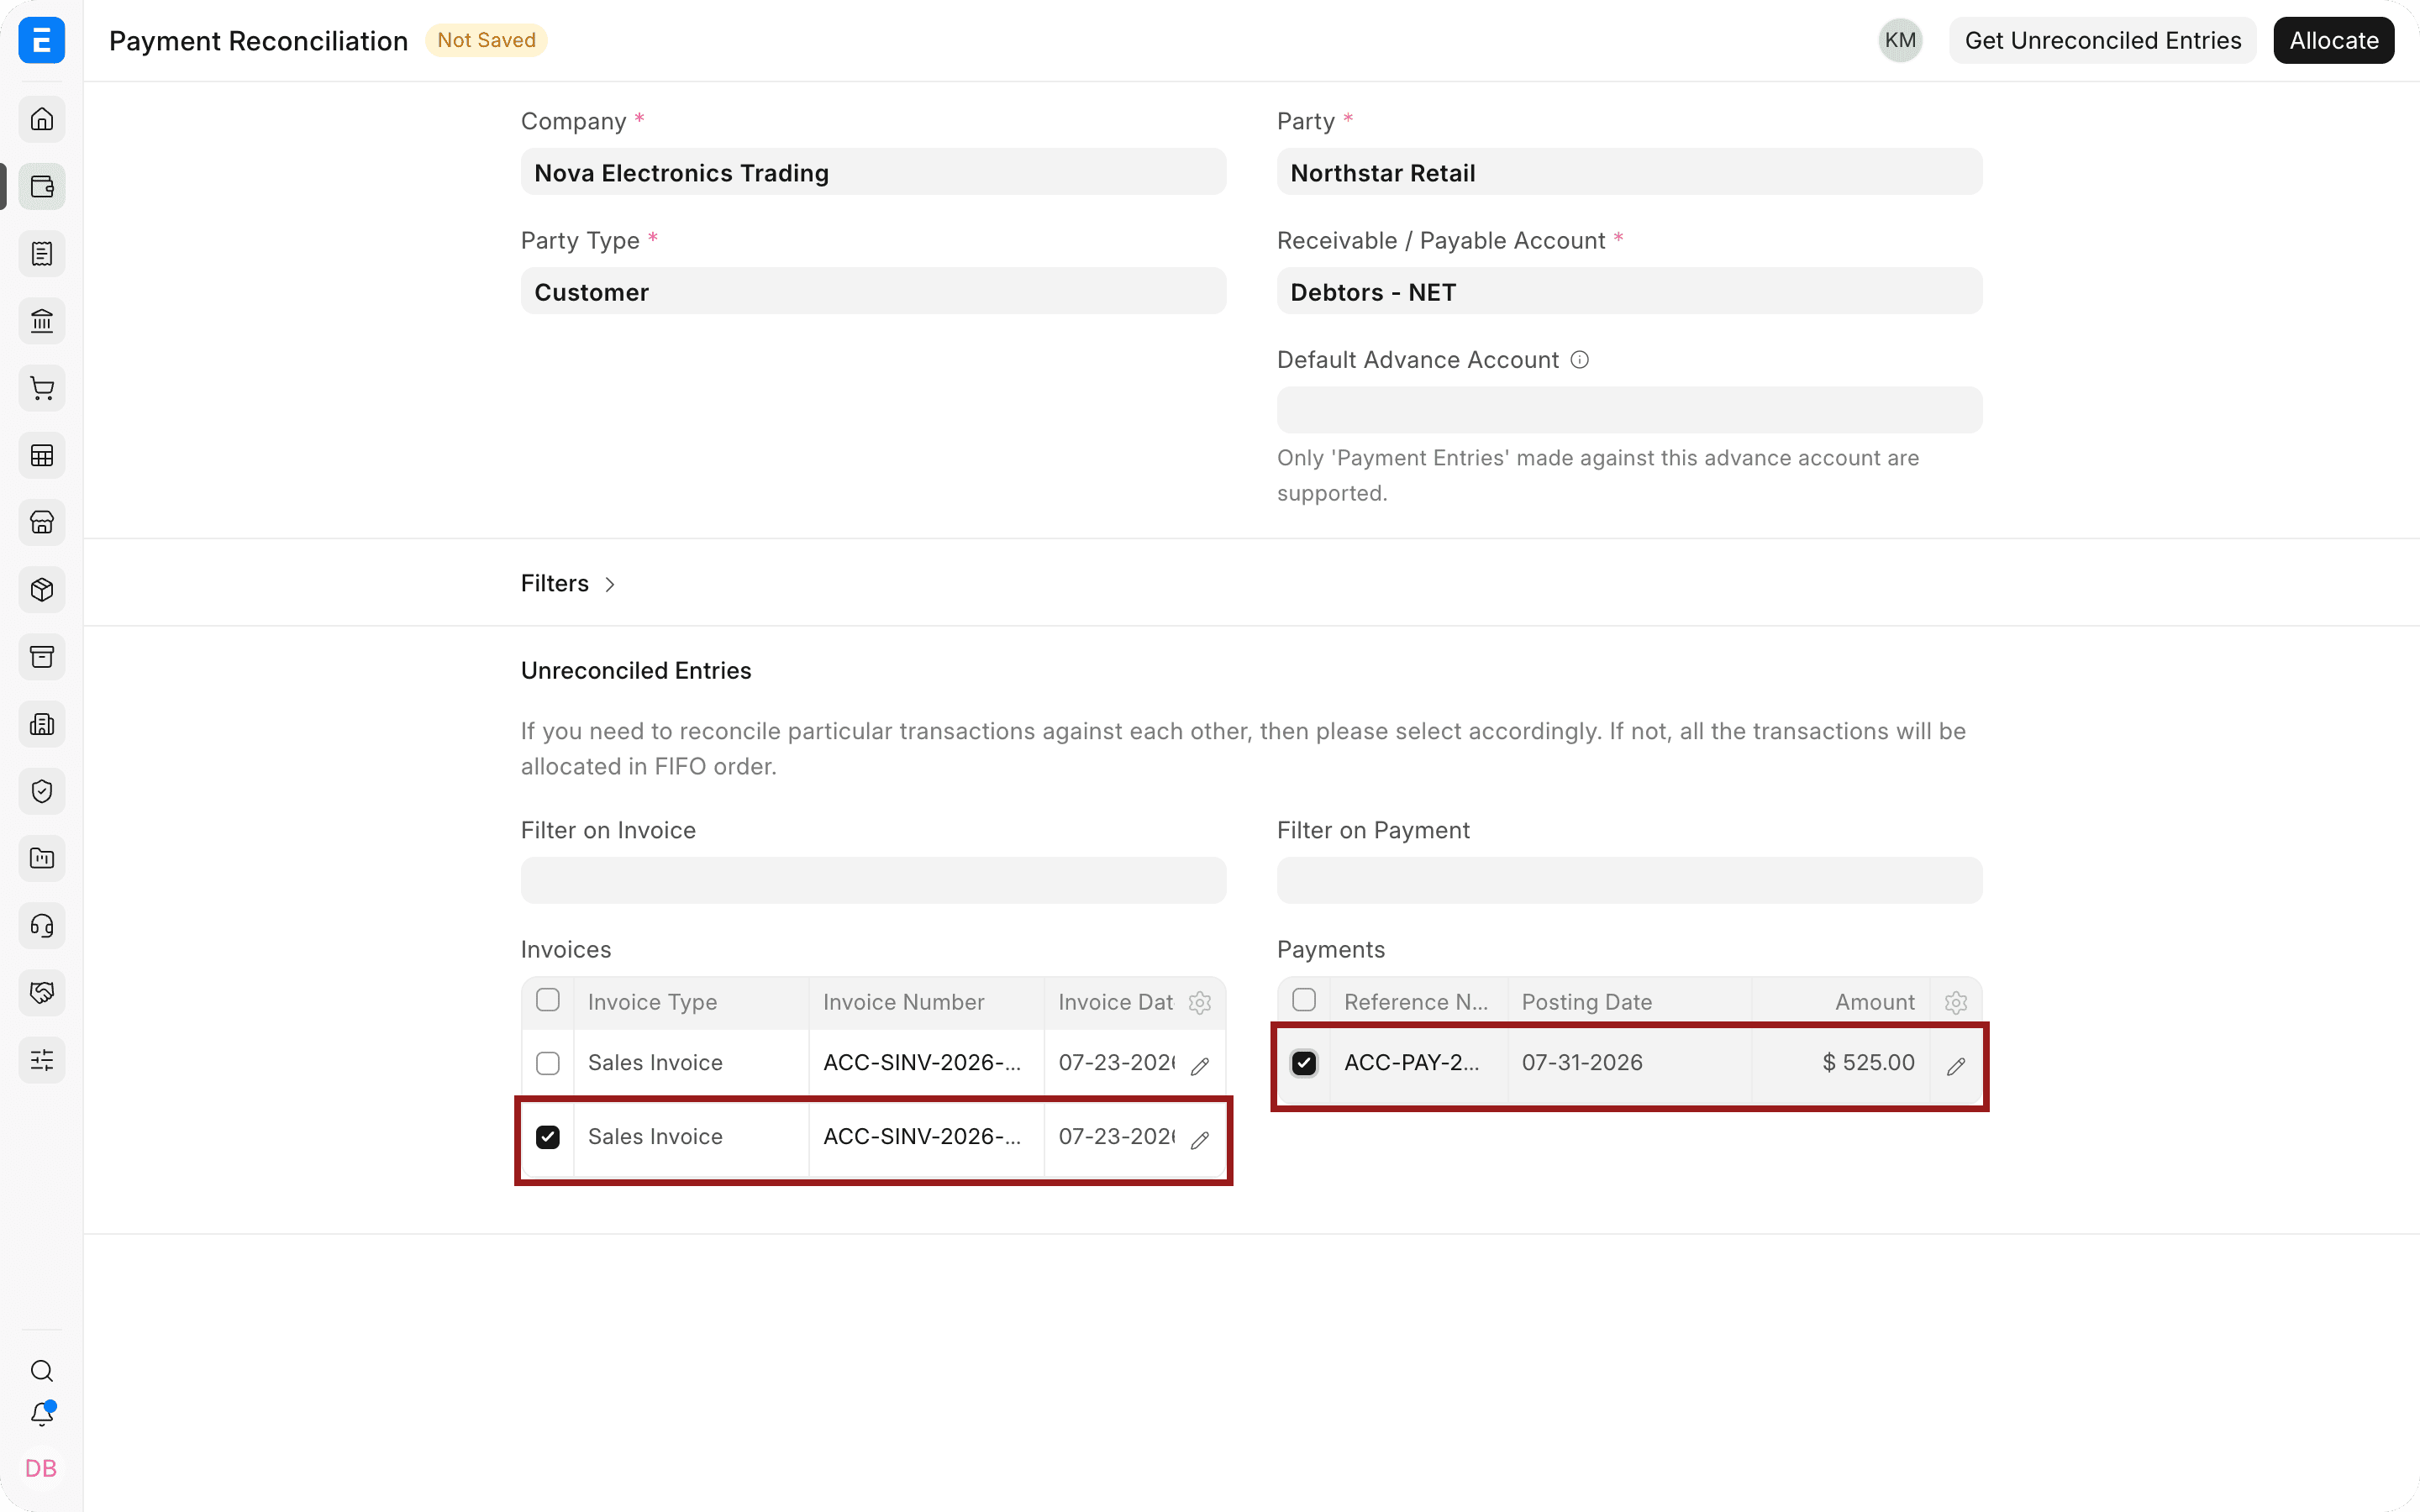Open the Accounting wallet sidebar icon
This screenshot has height=1512, width=2420.
(42, 186)
